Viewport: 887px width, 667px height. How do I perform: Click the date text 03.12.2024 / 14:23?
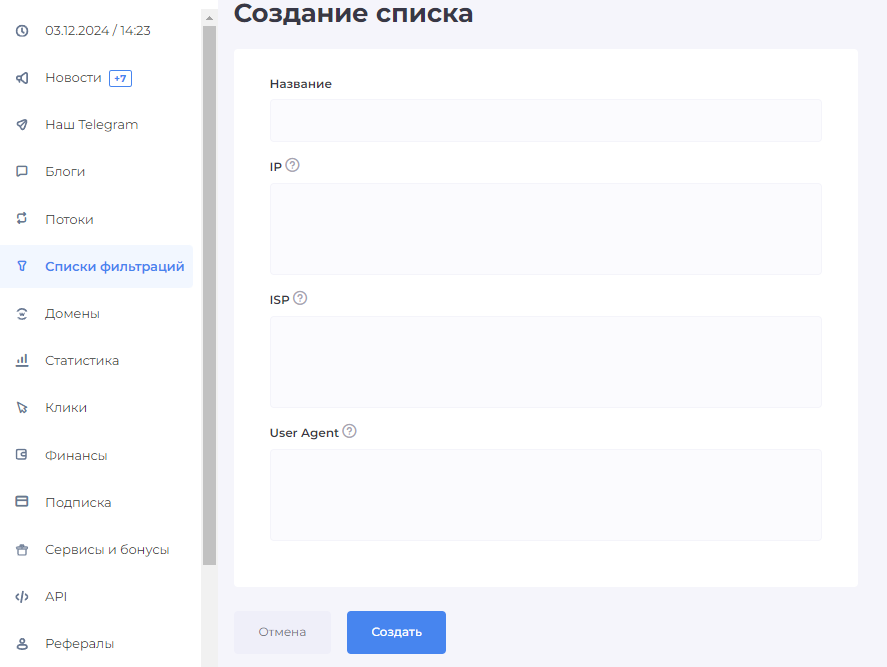tap(98, 31)
